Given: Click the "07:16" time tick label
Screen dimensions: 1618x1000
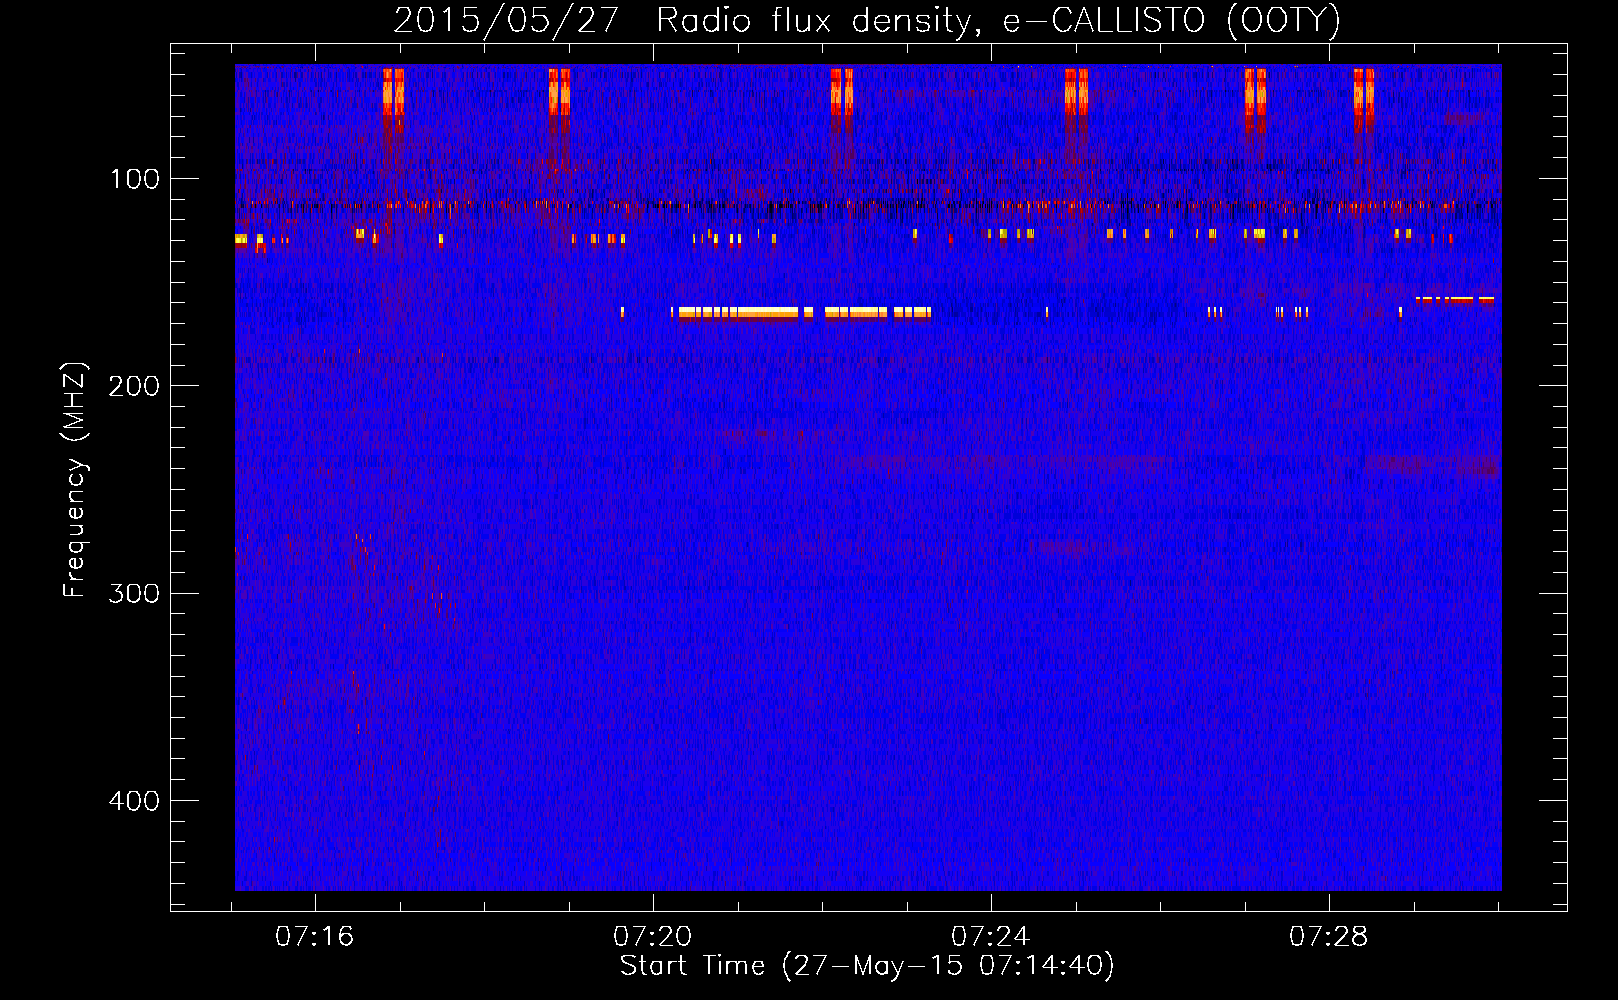Looking at the screenshot, I should click(315, 936).
